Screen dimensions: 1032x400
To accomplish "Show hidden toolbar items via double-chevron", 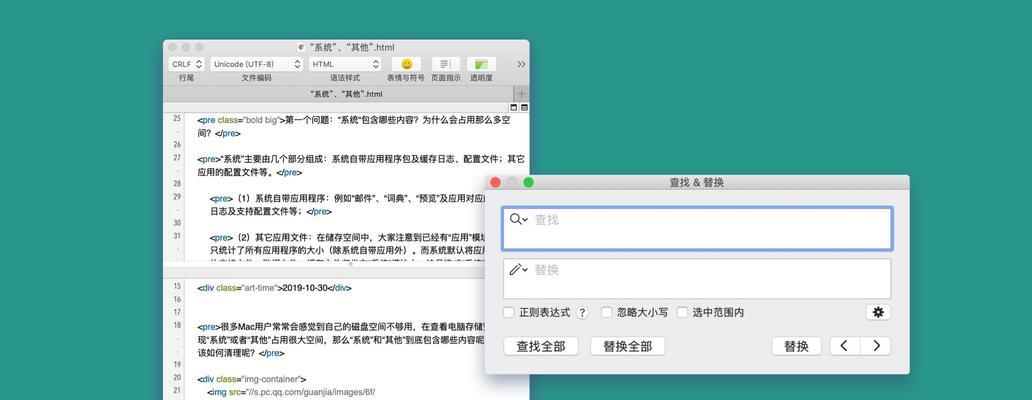I will coord(521,64).
